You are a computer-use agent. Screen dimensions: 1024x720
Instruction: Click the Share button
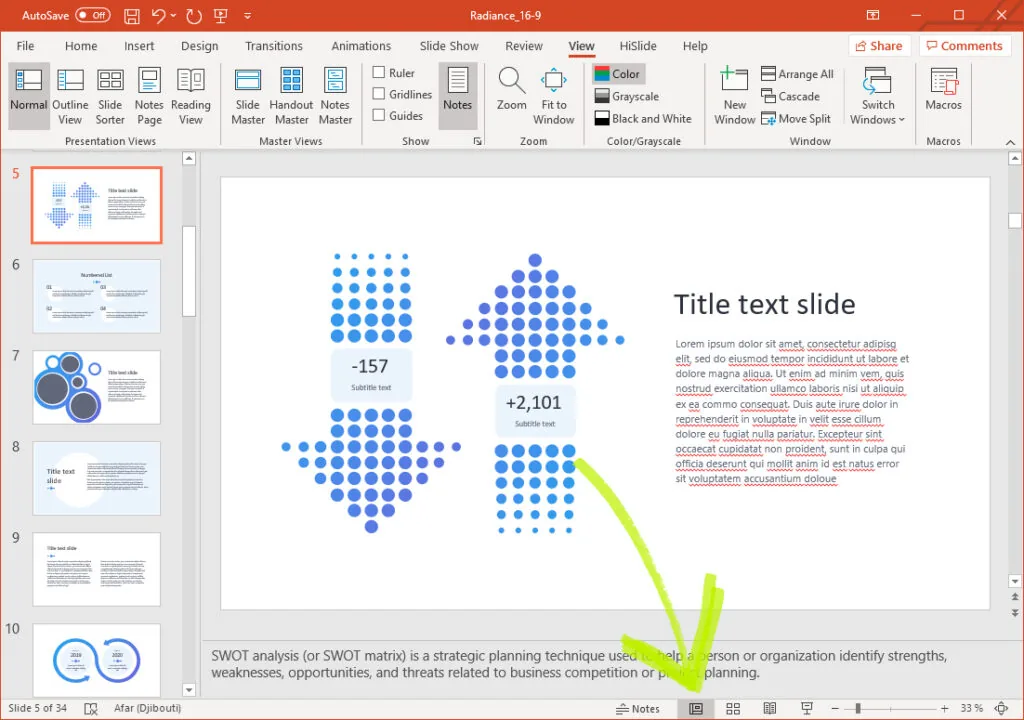(x=879, y=46)
